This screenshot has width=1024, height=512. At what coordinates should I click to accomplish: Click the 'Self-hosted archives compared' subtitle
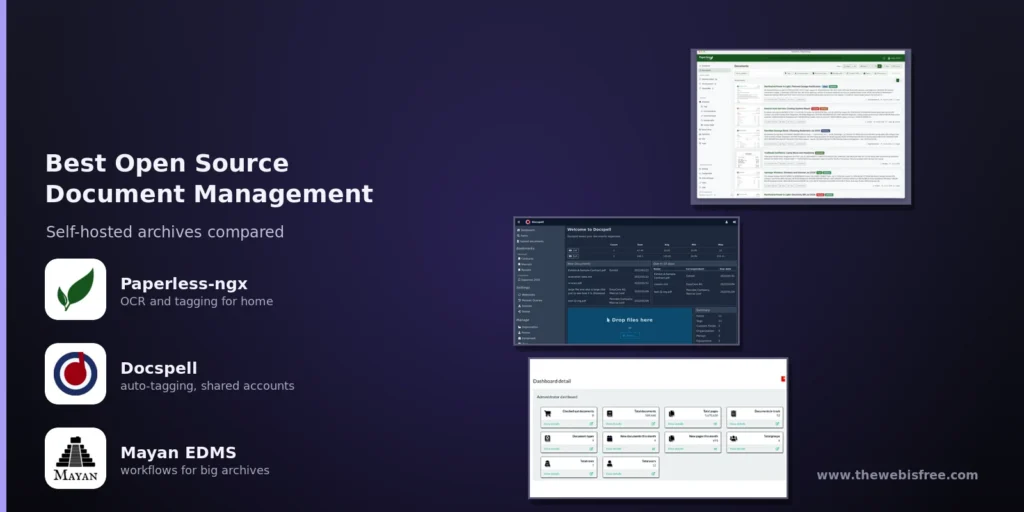[x=165, y=232]
